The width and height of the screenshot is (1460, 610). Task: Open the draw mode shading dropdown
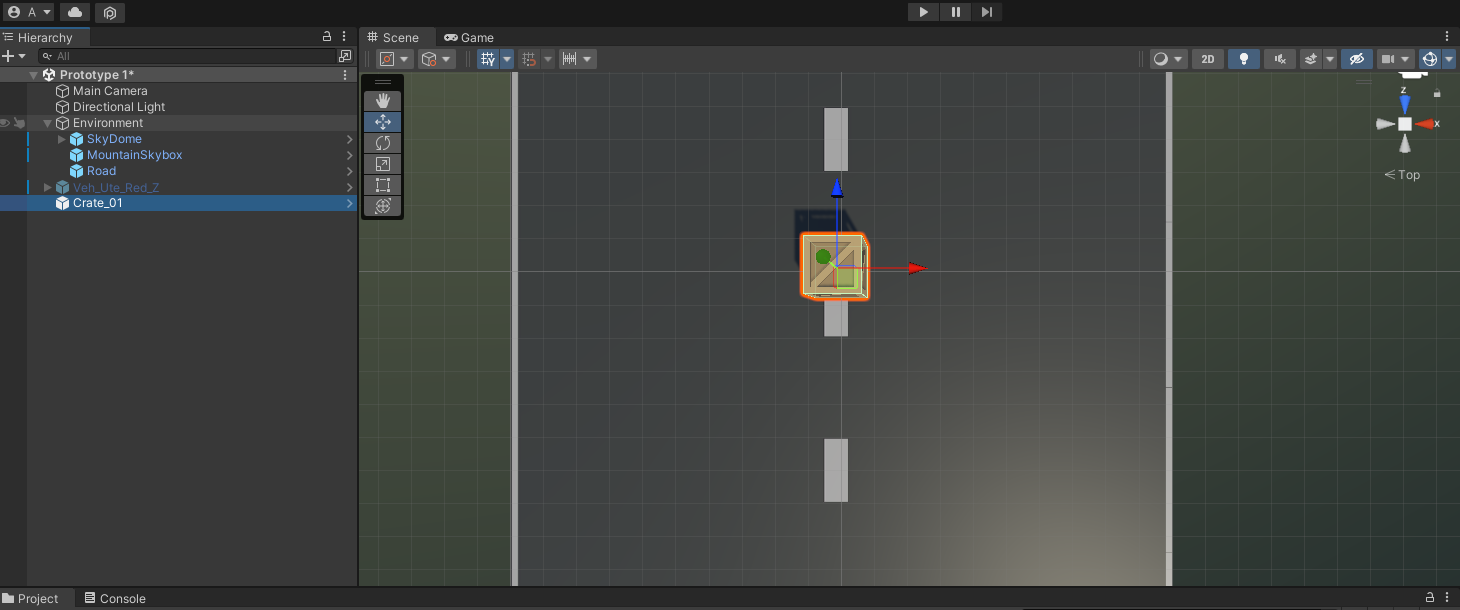tap(1167, 59)
